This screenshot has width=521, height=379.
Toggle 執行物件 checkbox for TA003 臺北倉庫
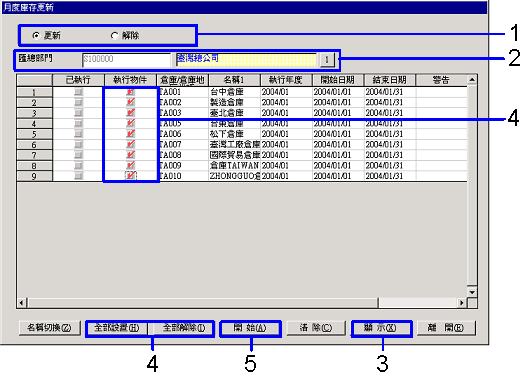point(131,113)
